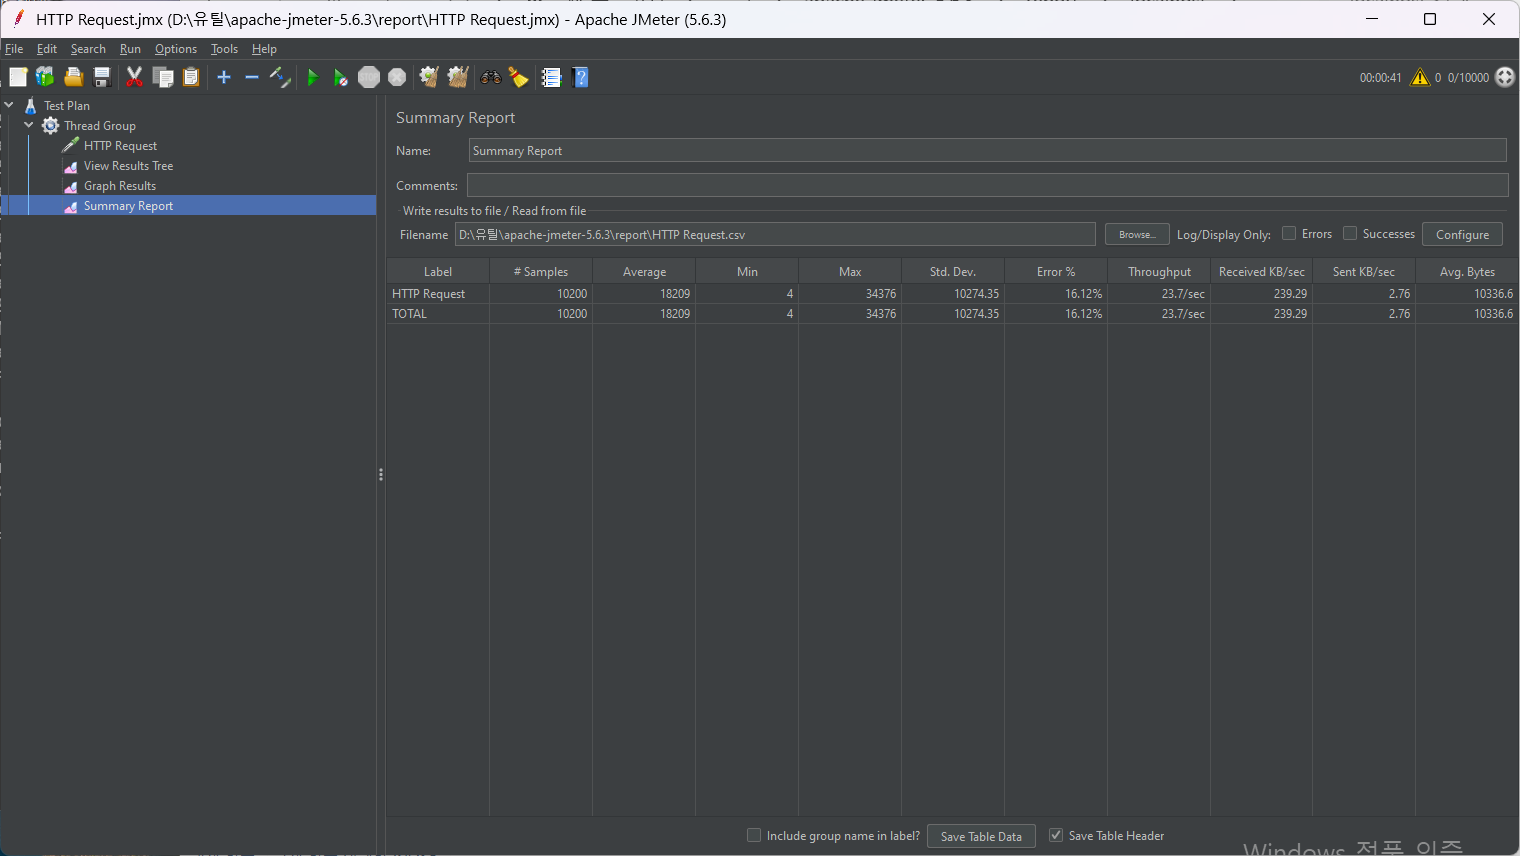Click the Browse button for filename
Viewport: 1520px width, 856px height.
tap(1137, 234)
